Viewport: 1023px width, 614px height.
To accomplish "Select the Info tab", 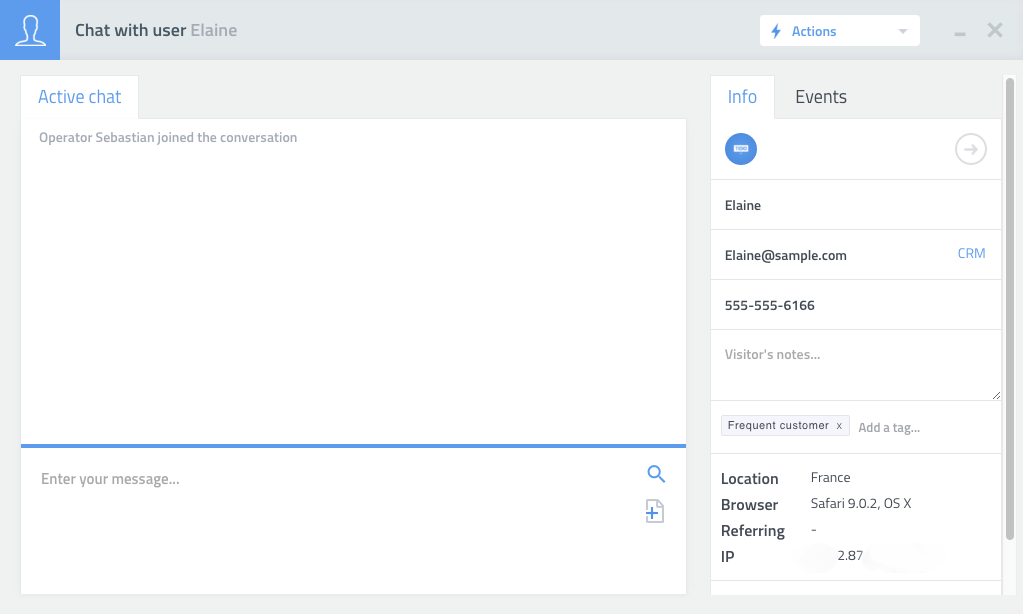I will tap(742, 97).
